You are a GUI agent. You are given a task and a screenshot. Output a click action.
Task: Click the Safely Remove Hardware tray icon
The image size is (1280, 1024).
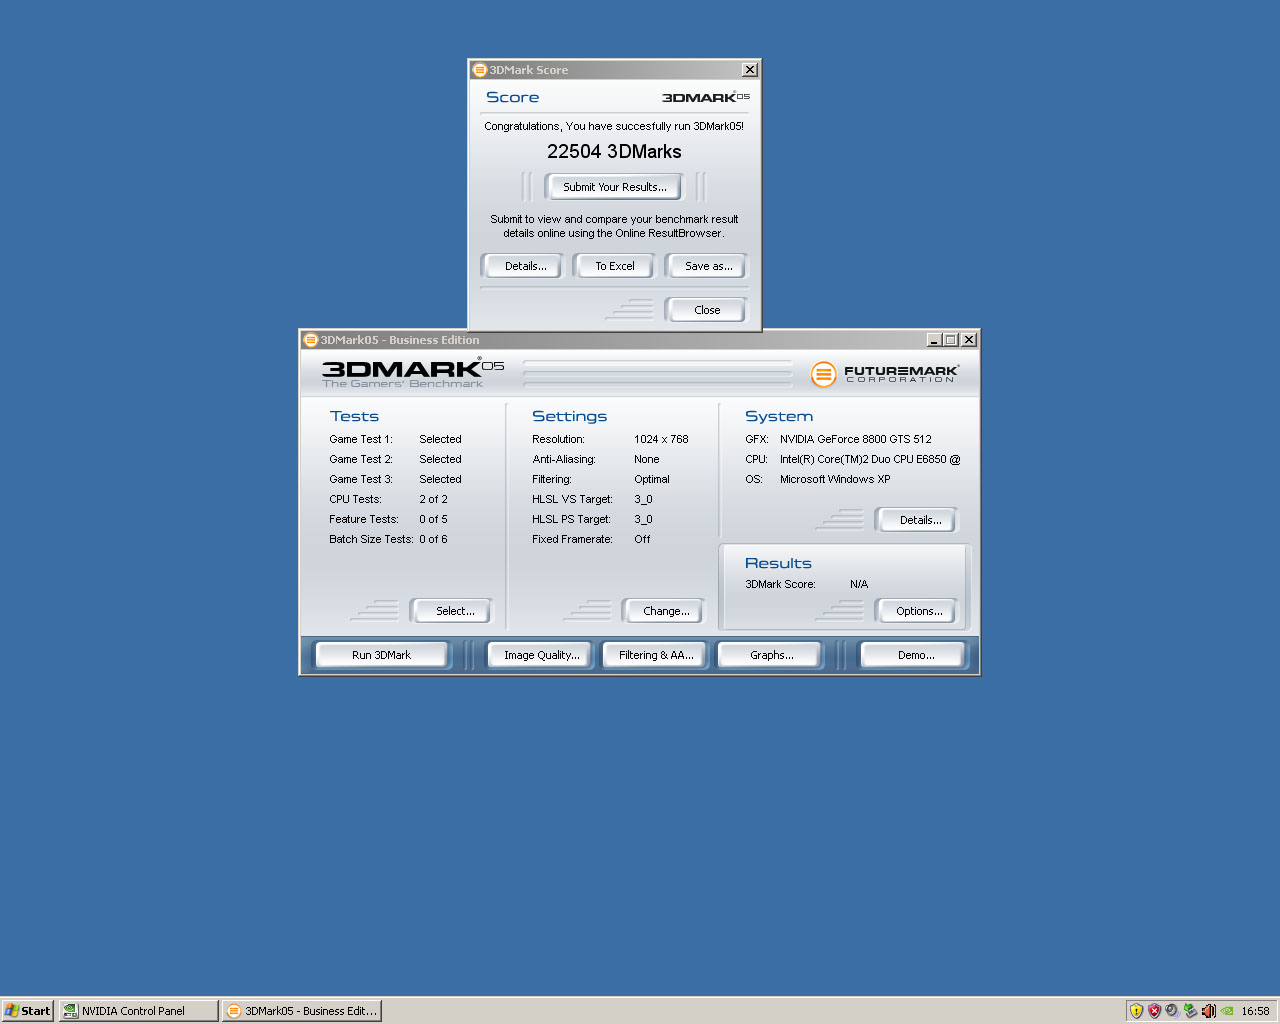pos(1190,1011)
